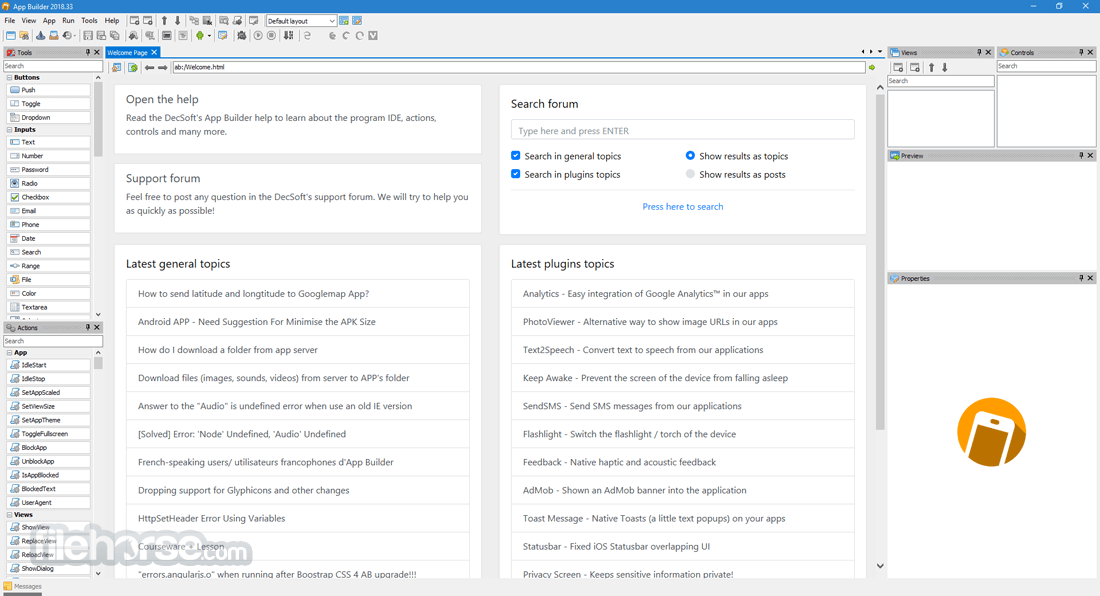The image size is (1100, 596).
Task: Open the Open the help card
Action: tap(298, 119)
